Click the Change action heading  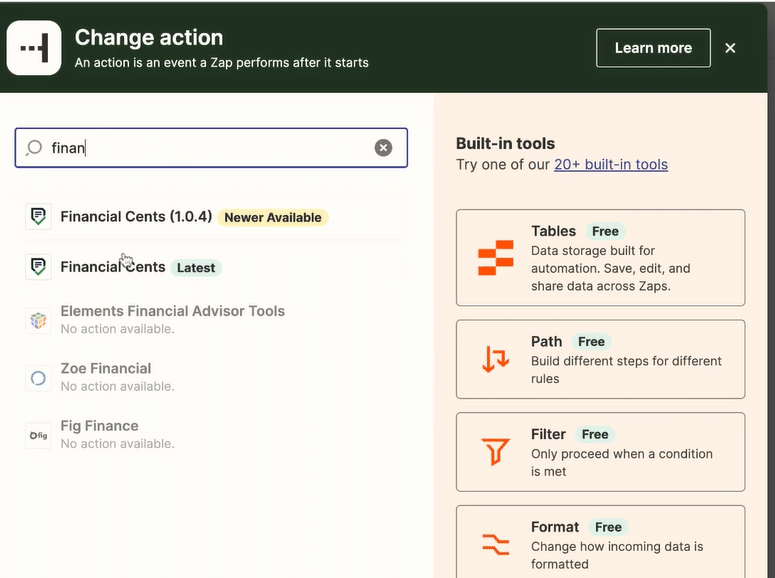(149, 38)
